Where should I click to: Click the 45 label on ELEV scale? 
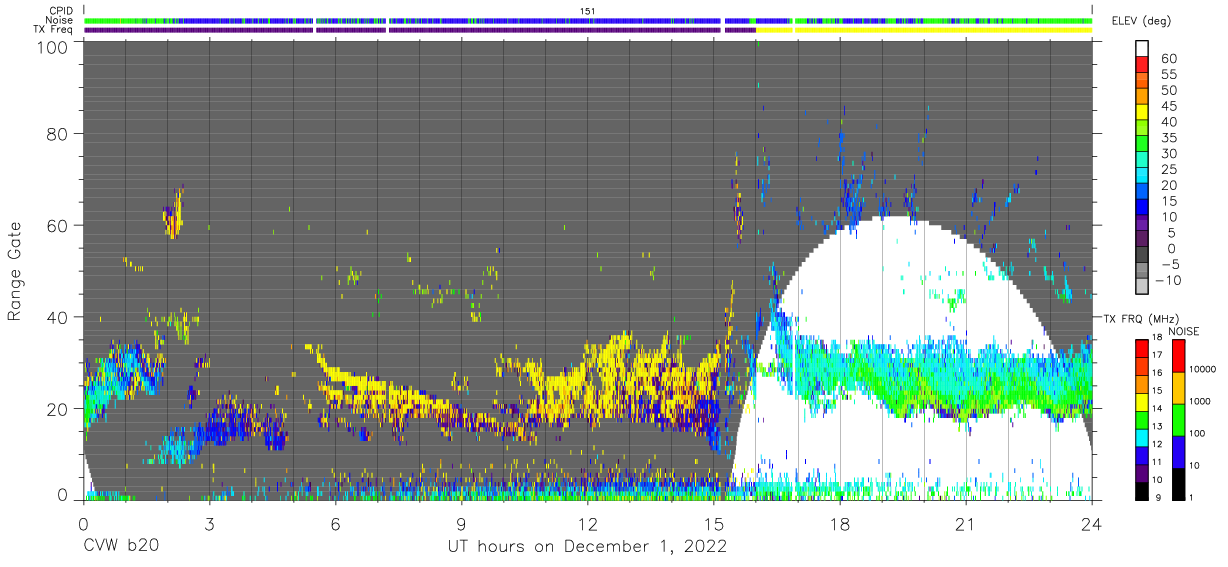click(1167, 106)
